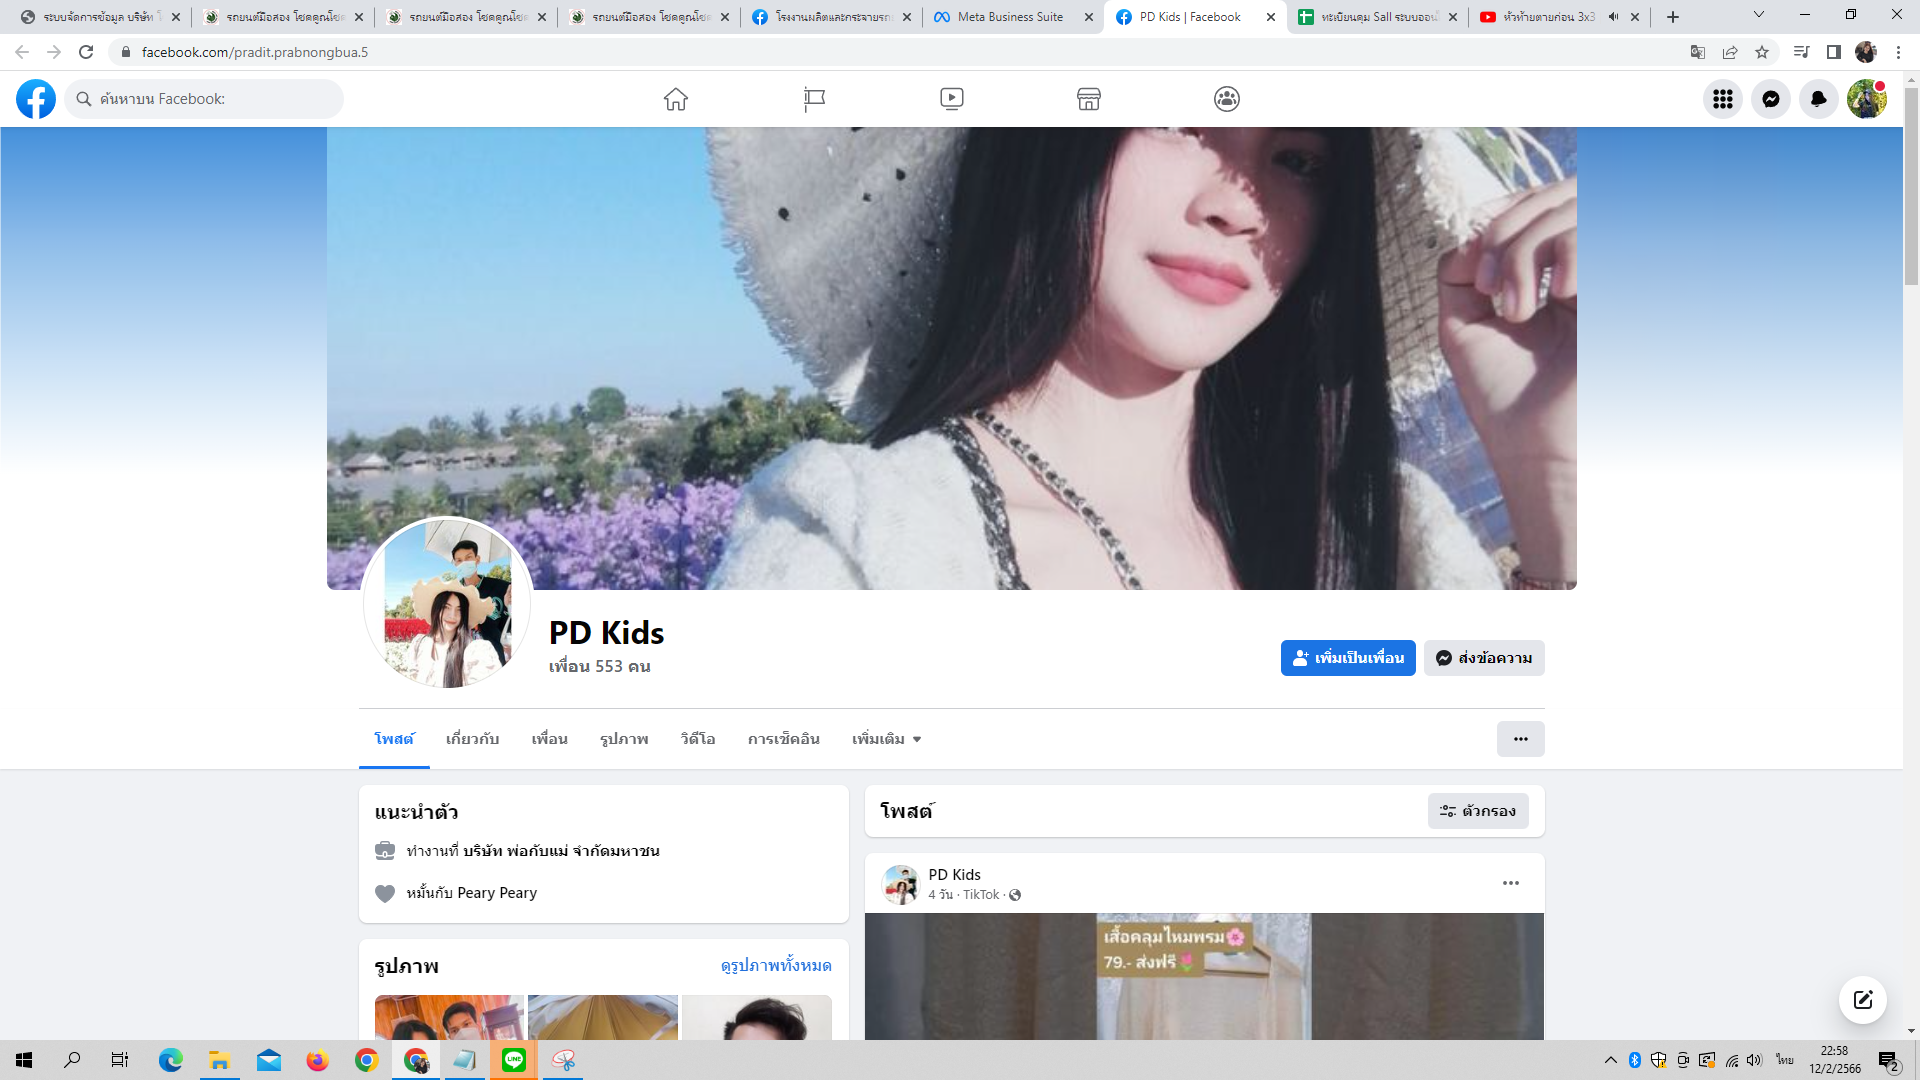Open the Groups icon in top bar
Screen dimensions: 1920x1080
coord(1227,99)
